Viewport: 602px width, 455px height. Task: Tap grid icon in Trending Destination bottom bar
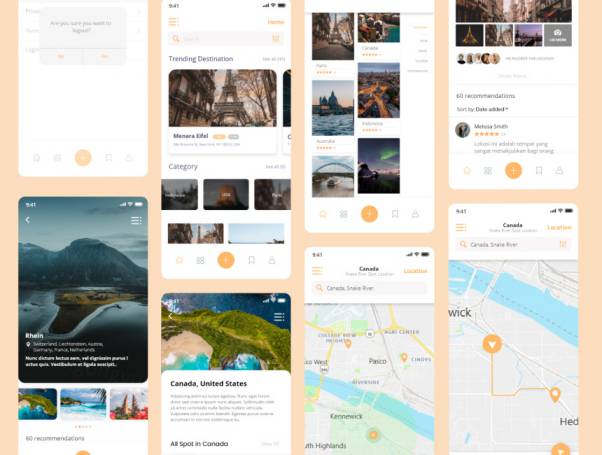click(x=201, y=260)
